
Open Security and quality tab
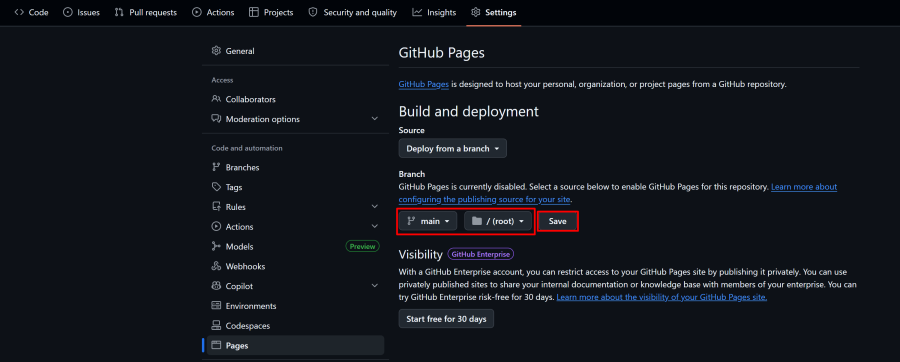coord(352,12)
